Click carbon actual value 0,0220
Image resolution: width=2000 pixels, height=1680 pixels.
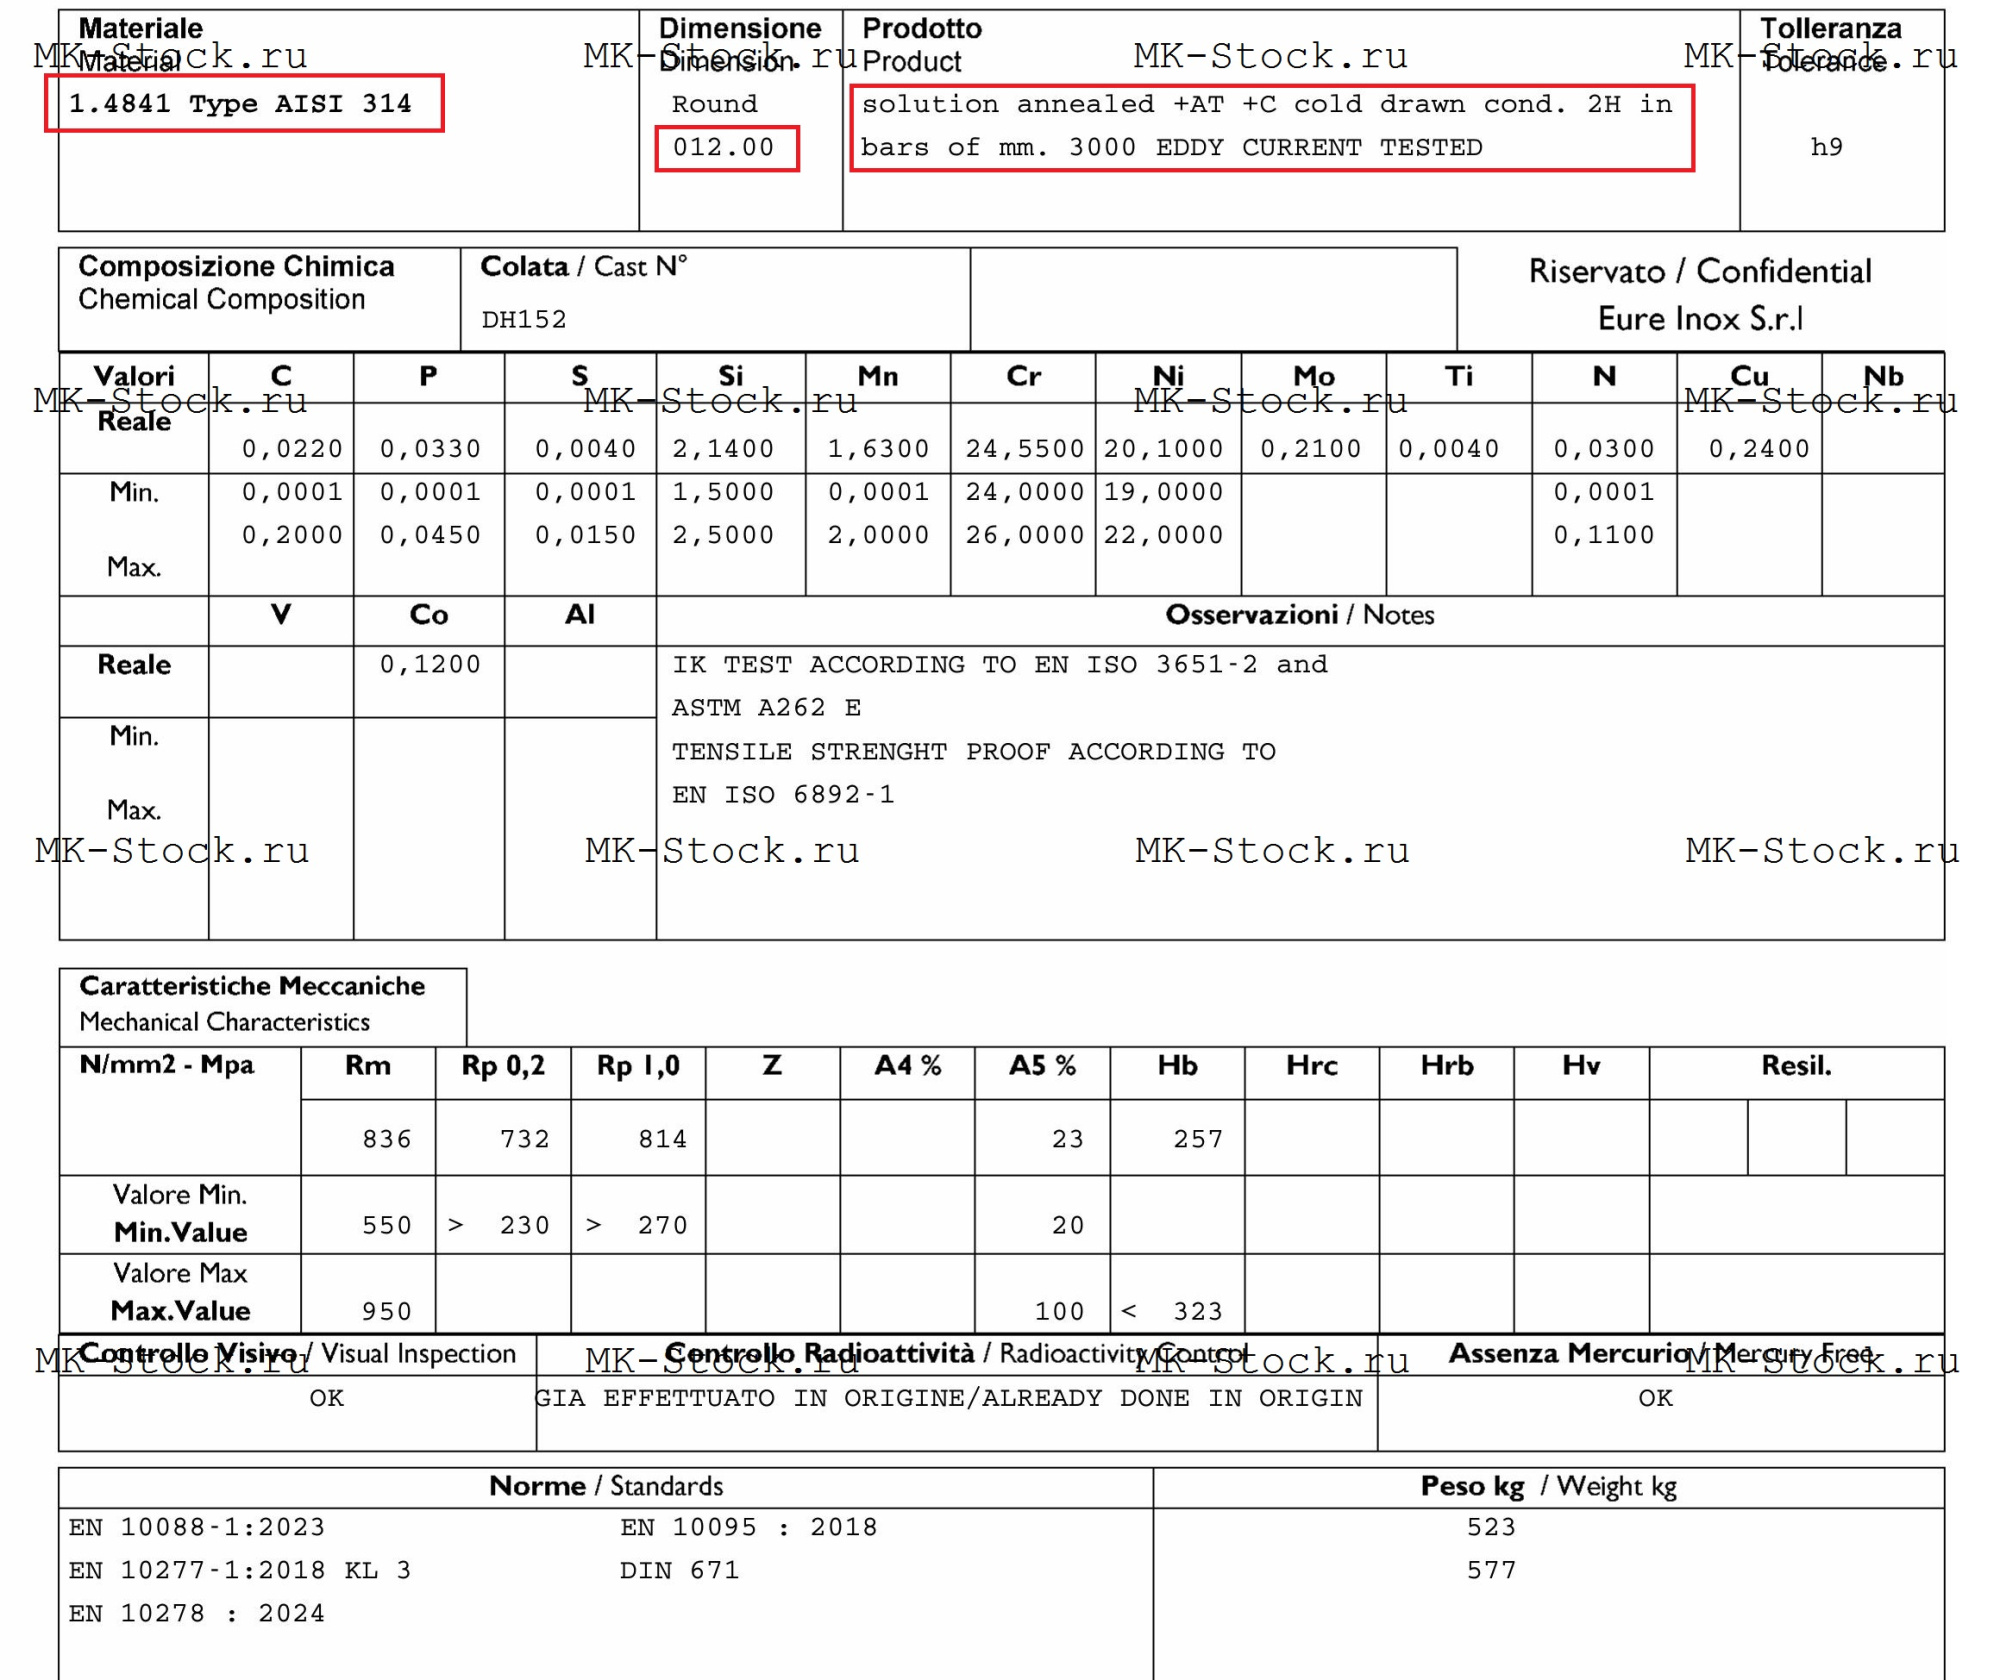[x=292, y=449]
